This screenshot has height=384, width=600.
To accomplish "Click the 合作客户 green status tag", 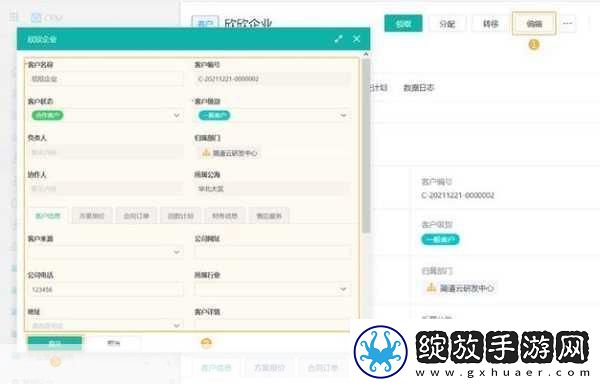I will 48,115.
